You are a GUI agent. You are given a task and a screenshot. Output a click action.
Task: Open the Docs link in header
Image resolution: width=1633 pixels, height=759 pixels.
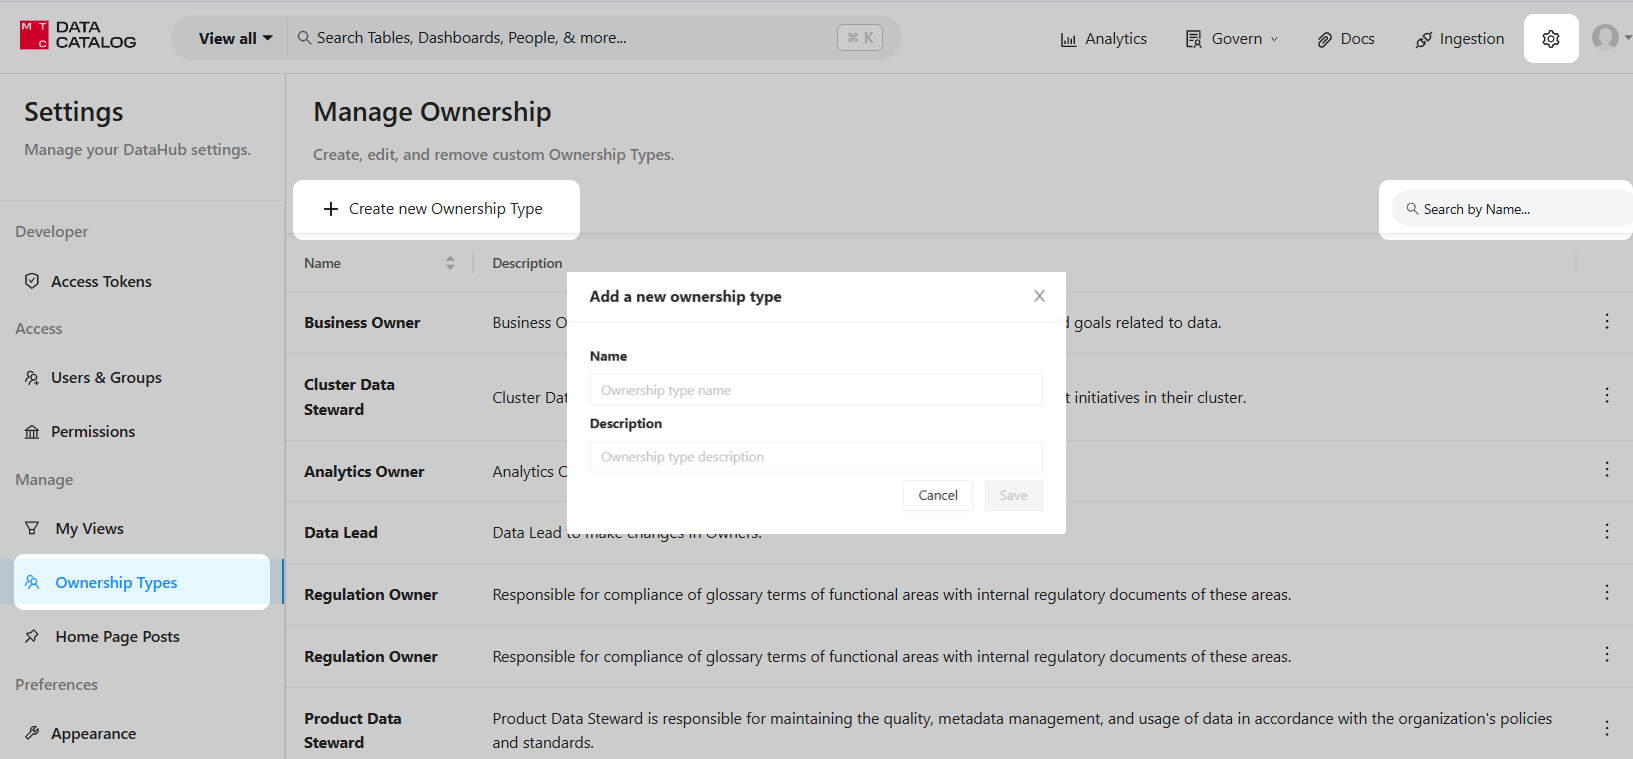point(1345,39)
